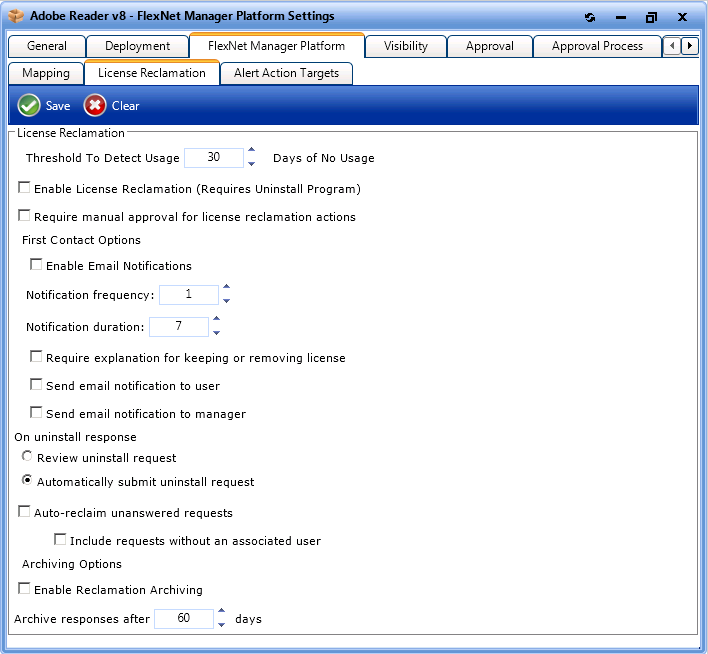Increase Notification frequency value

227,287
